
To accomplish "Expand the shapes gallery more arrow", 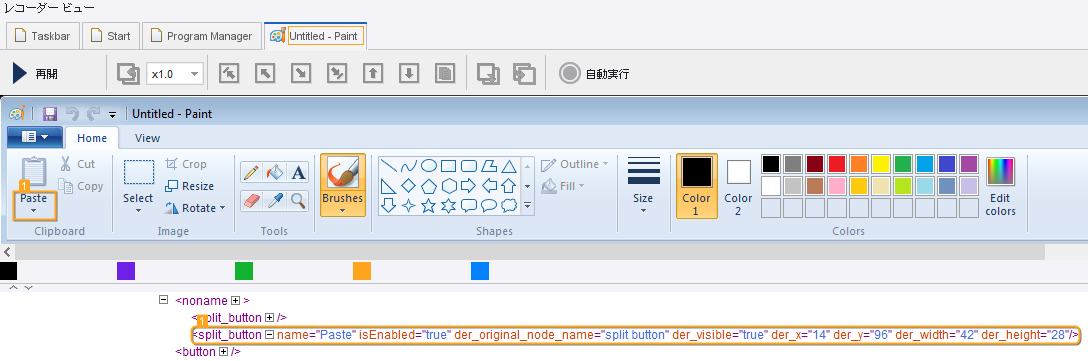I will pyautogui.click(x=527, y=205).
